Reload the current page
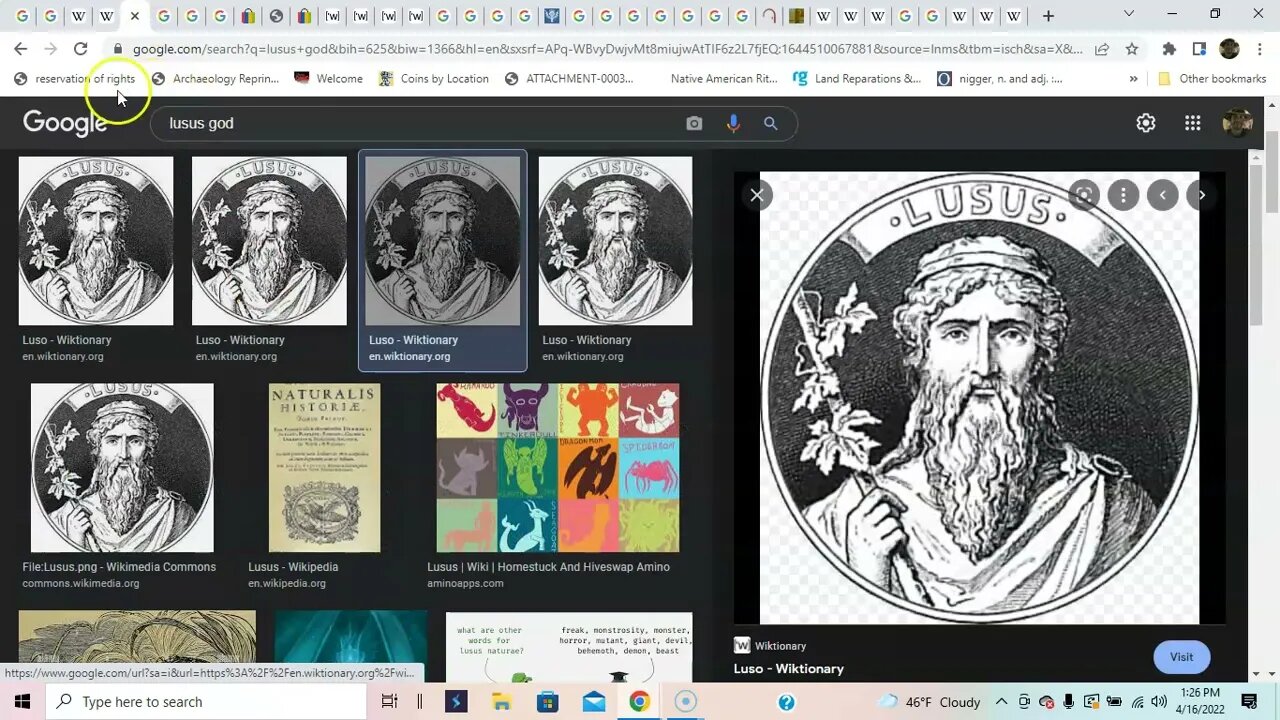Viewport: 1280px width, 720px height. [80, 49]
